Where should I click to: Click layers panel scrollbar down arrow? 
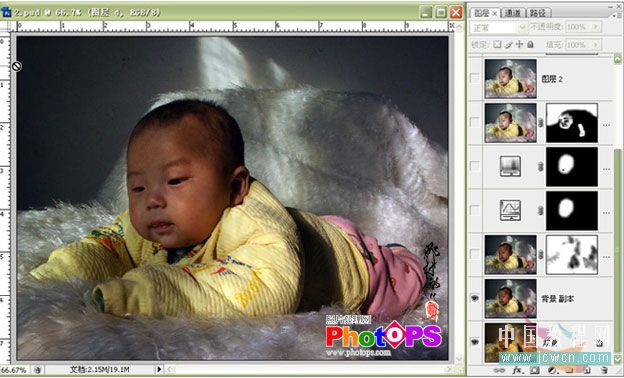tap(617, 359)
